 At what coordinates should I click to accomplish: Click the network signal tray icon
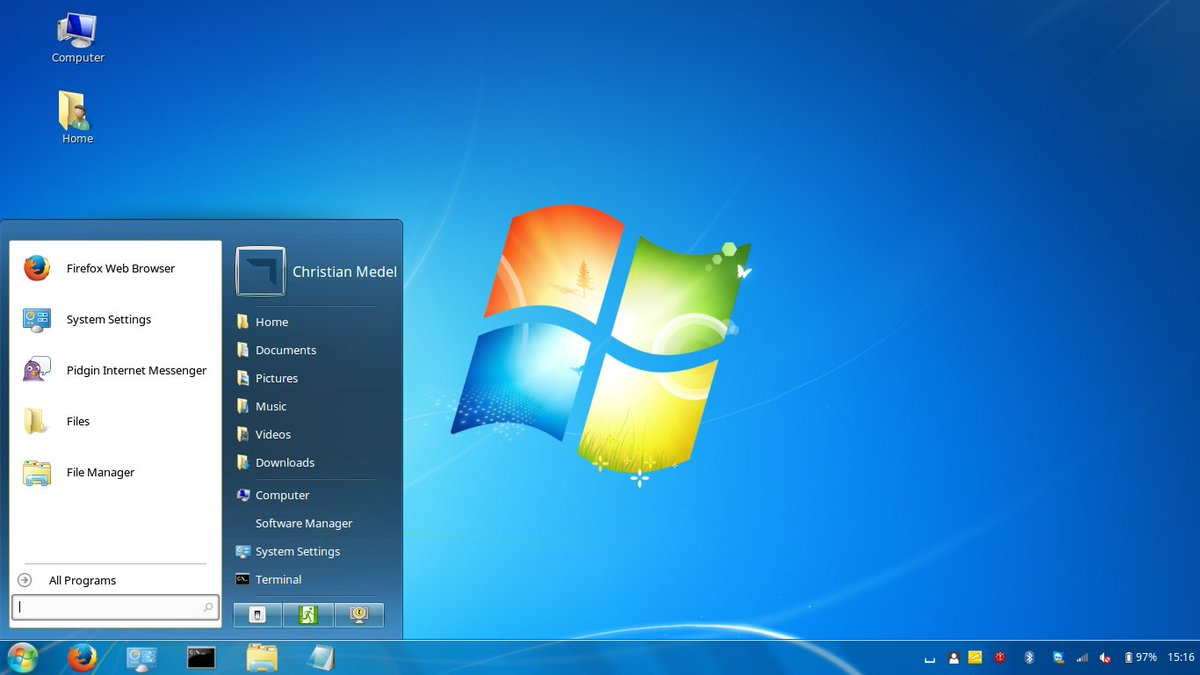(1081, 657)
